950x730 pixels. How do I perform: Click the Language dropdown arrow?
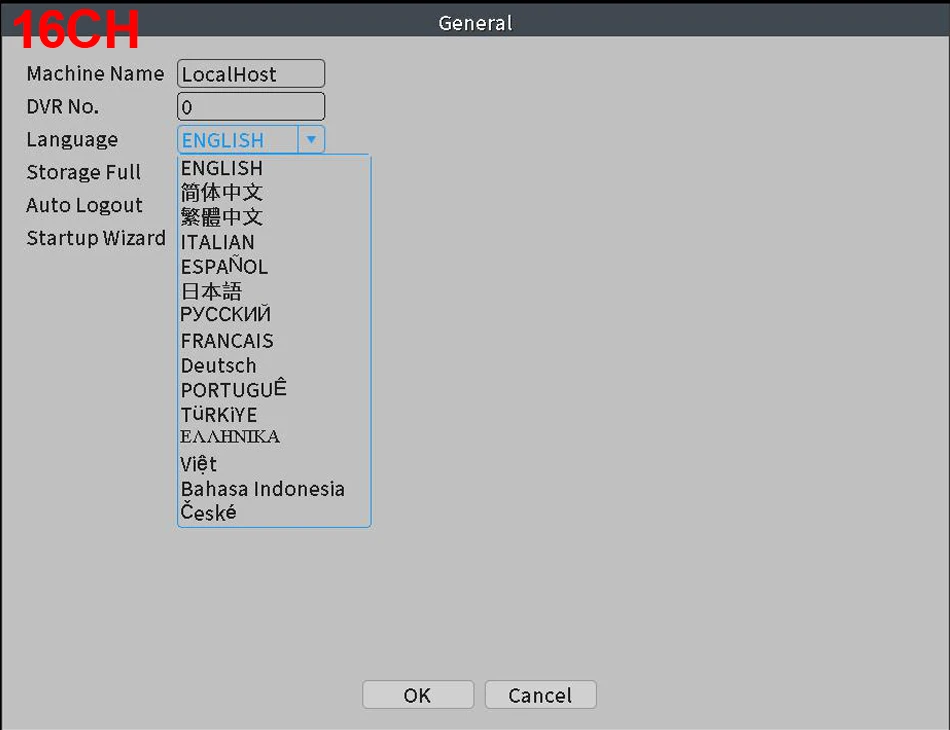click(311, 140)
